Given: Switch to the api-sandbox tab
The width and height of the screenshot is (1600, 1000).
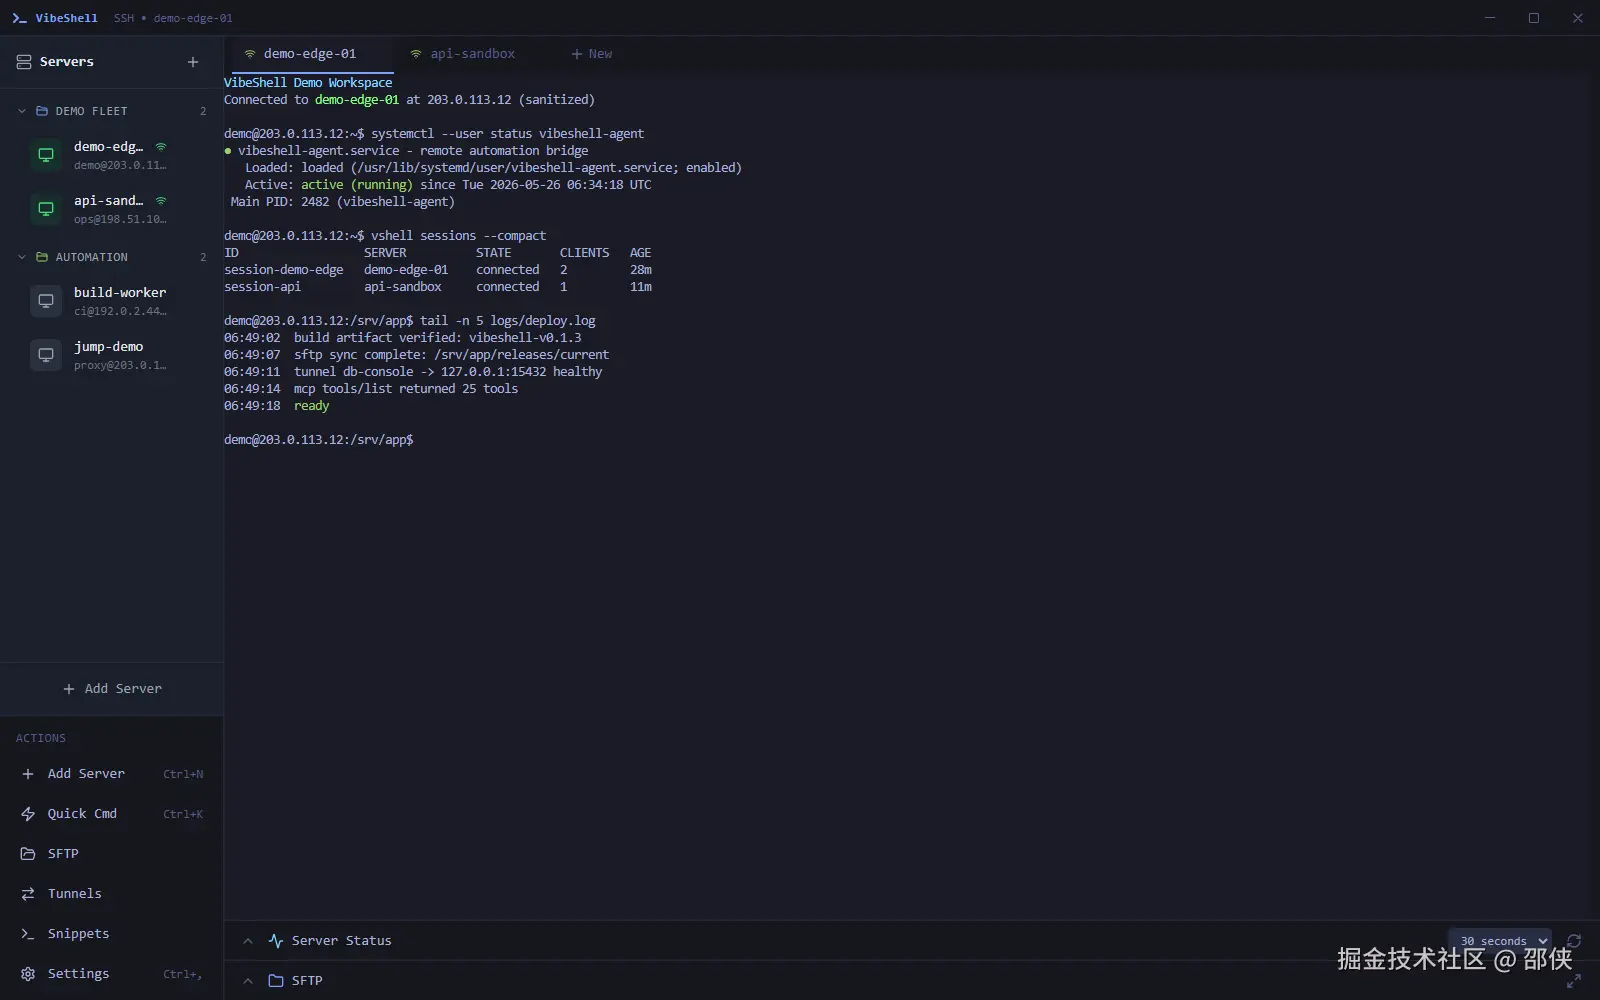Looking at the screenshot, I should tap(473, 54).
